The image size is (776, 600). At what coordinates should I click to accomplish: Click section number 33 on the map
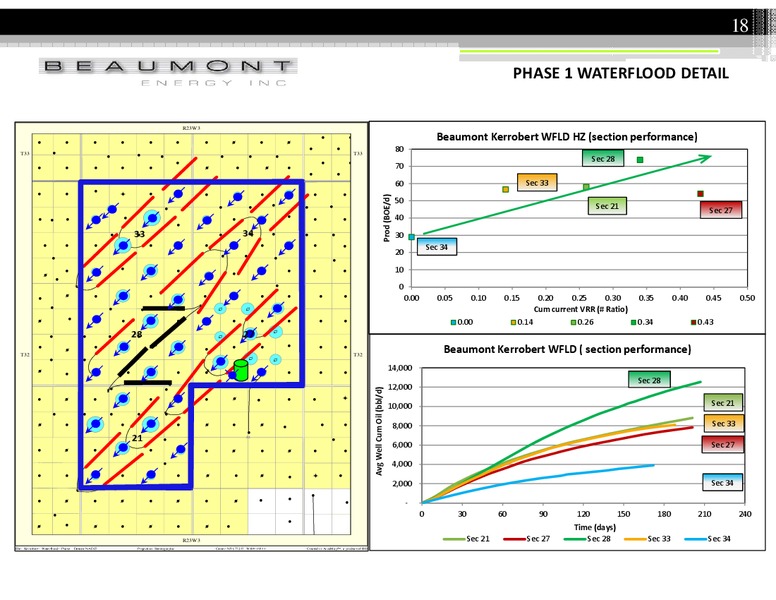tap(140, 234)
